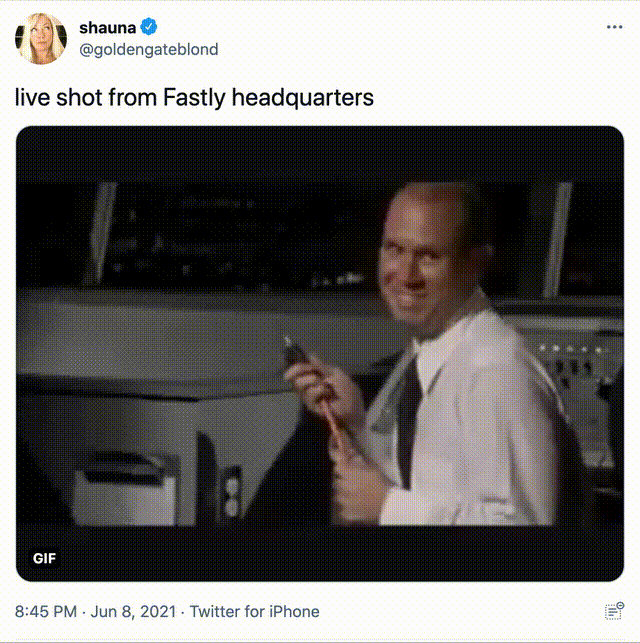Open the 8:45 PM timestamp link
The width and height of the screenshot is (640, 643).
coord(46,611)
